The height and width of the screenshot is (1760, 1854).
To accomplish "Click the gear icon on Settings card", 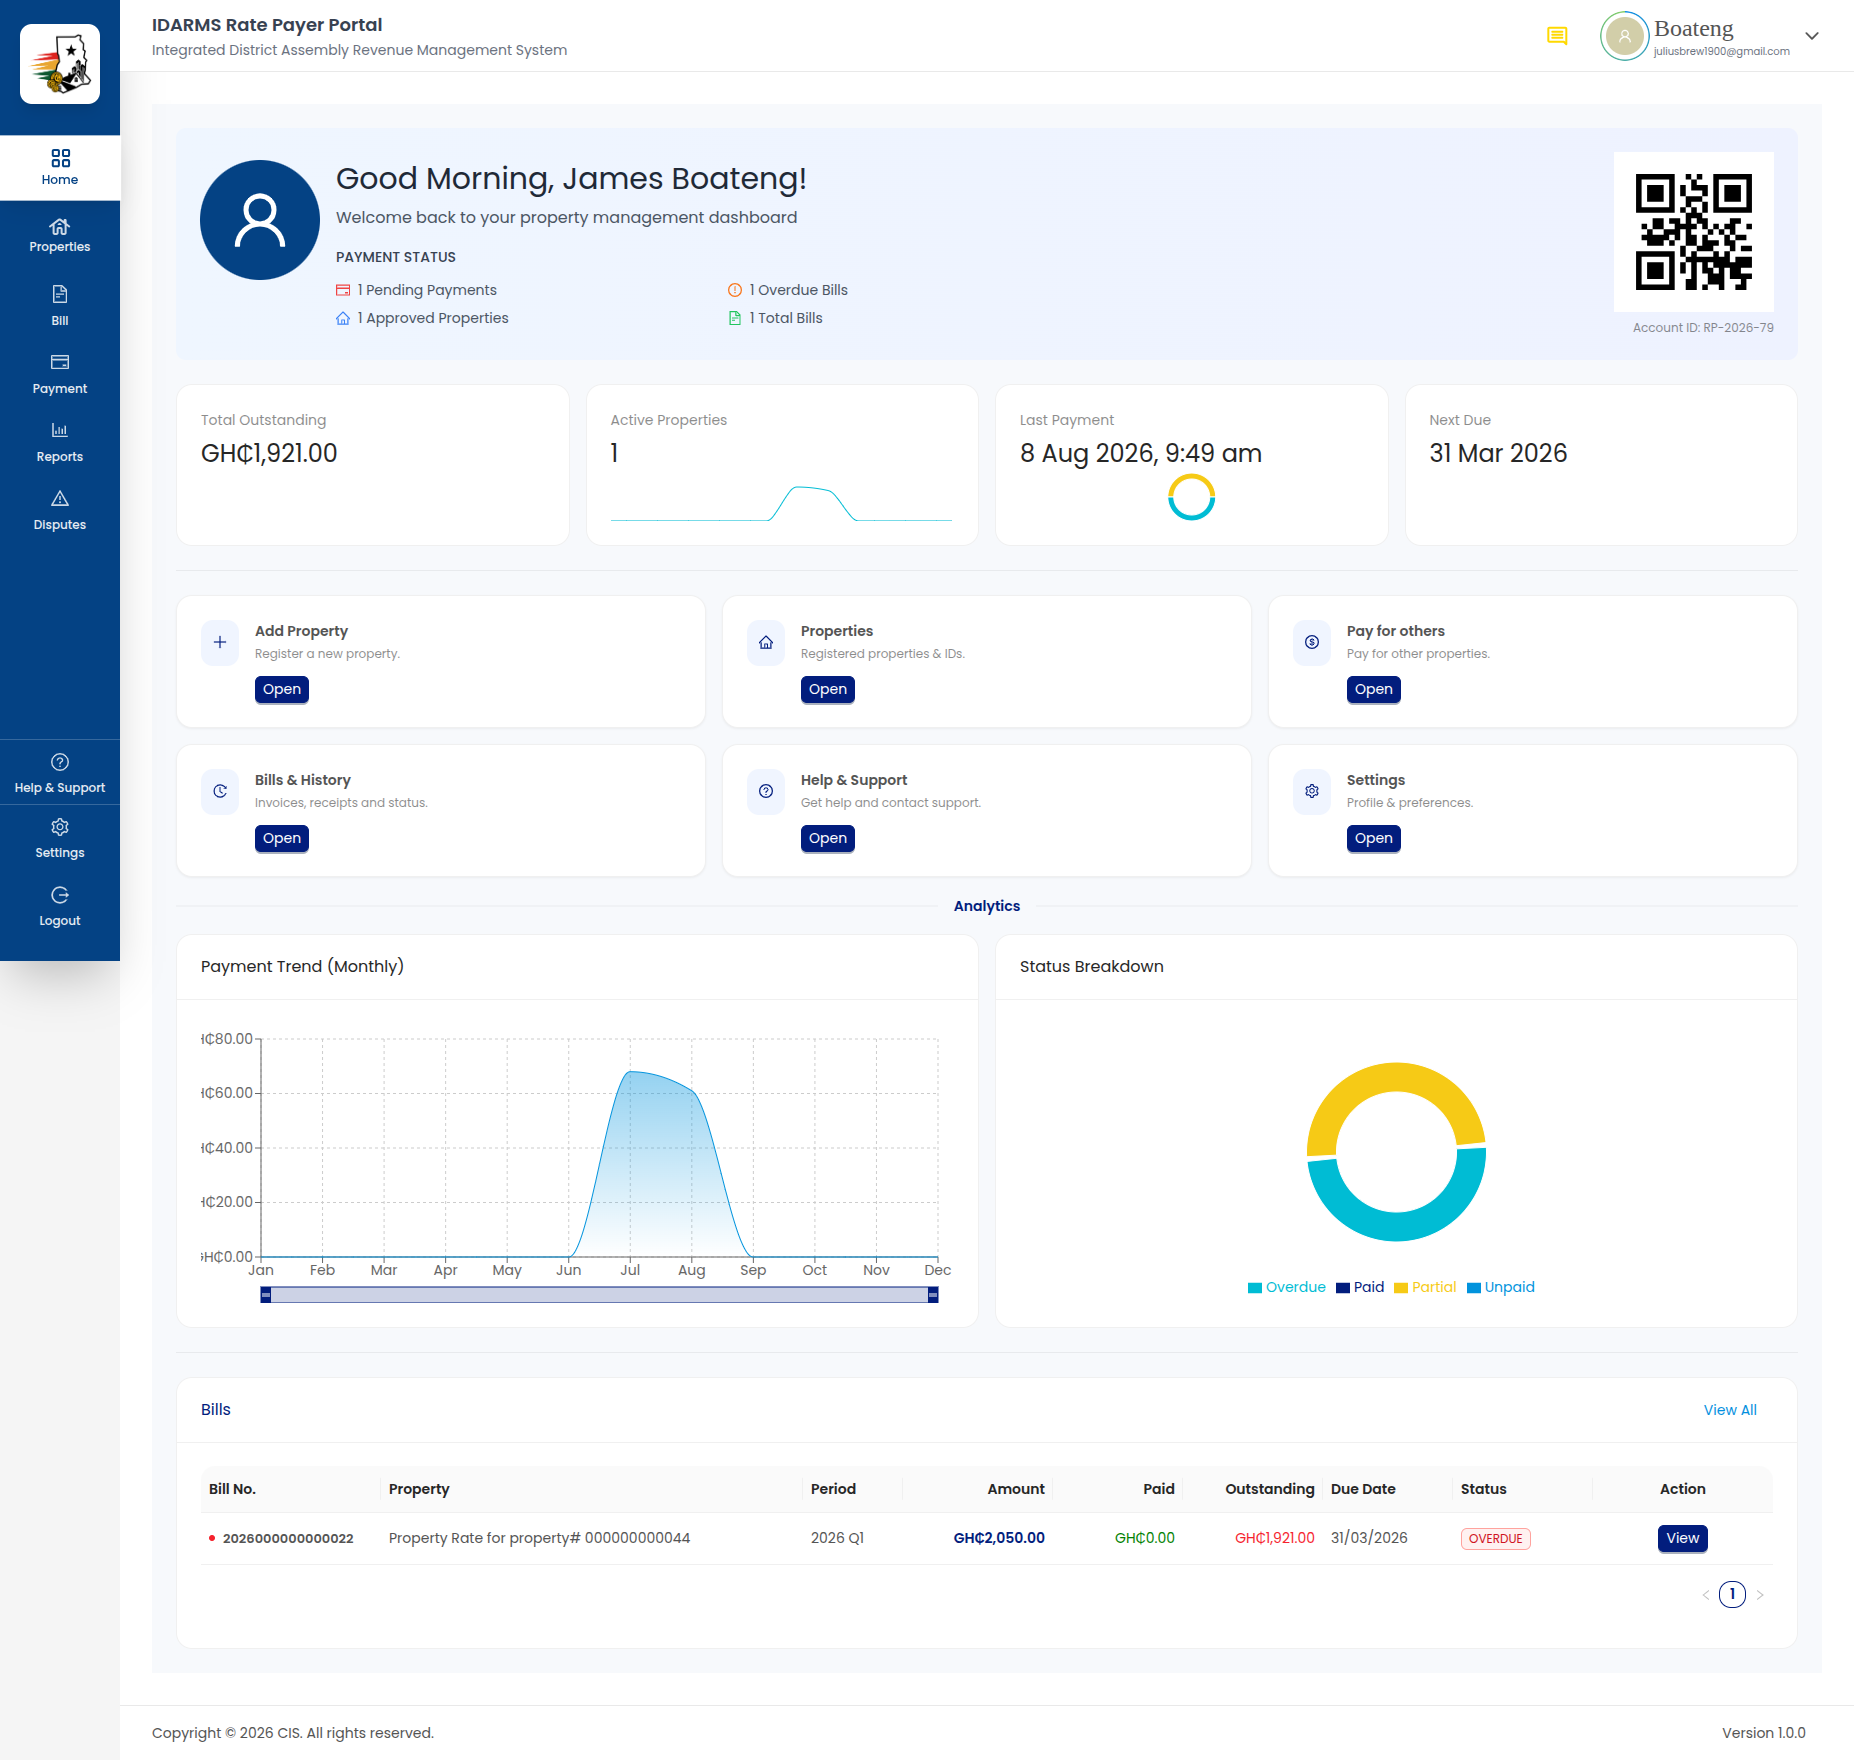I will click(1312, 791).
